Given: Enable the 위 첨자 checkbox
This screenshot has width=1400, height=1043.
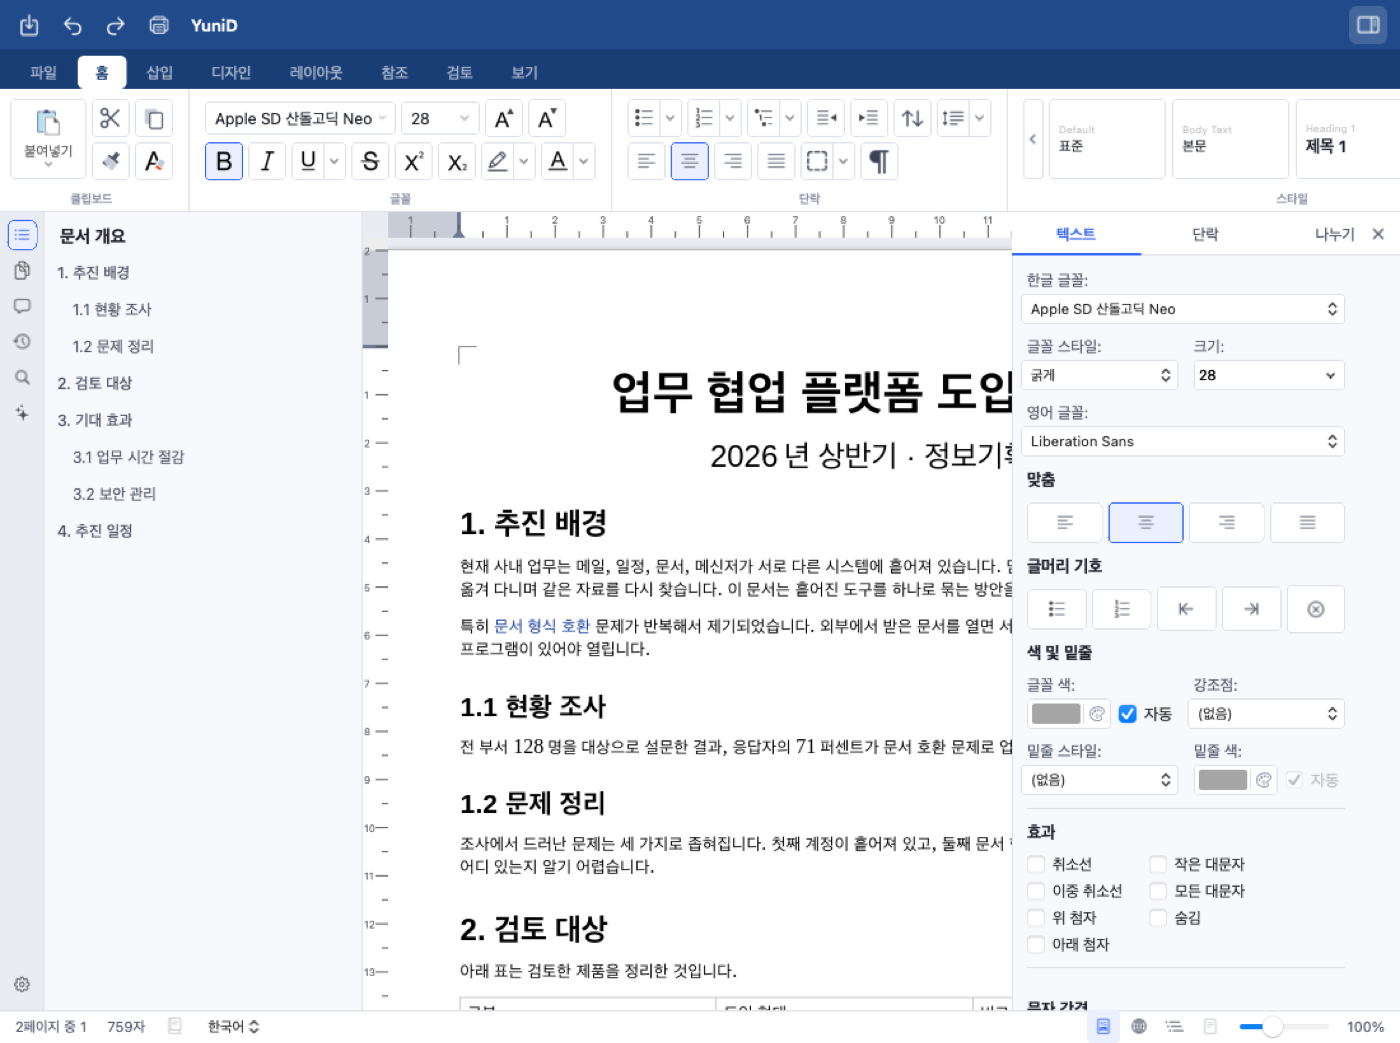Looking at the screenshot, I should (x=1036, y=917).
